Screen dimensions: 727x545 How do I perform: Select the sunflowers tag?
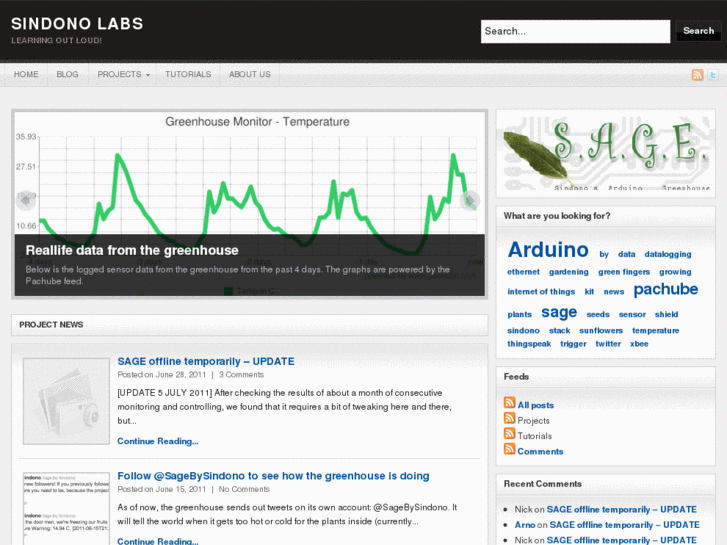(601, 331)
